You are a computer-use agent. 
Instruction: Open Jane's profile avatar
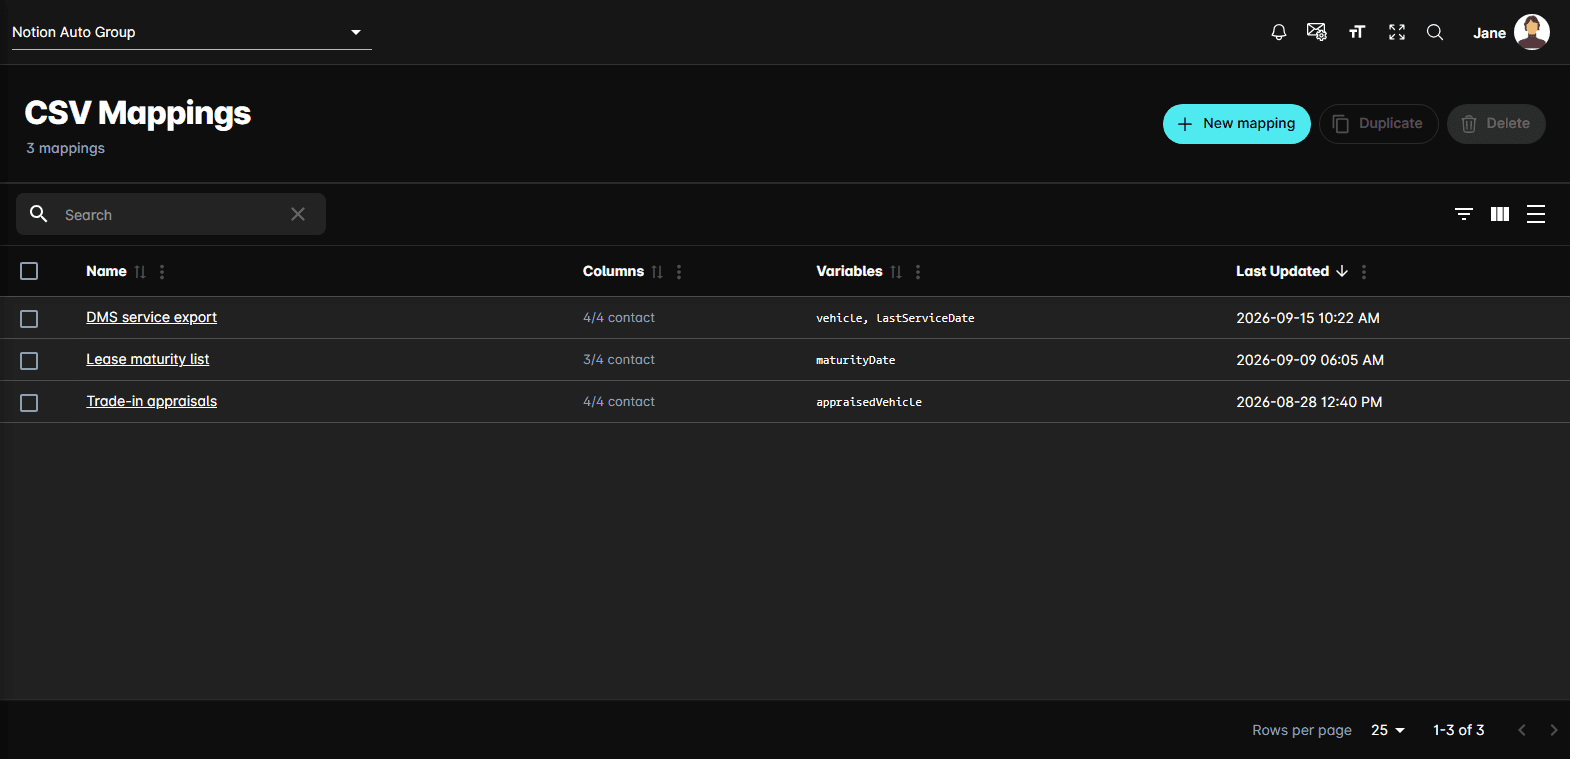(1532, 32)
